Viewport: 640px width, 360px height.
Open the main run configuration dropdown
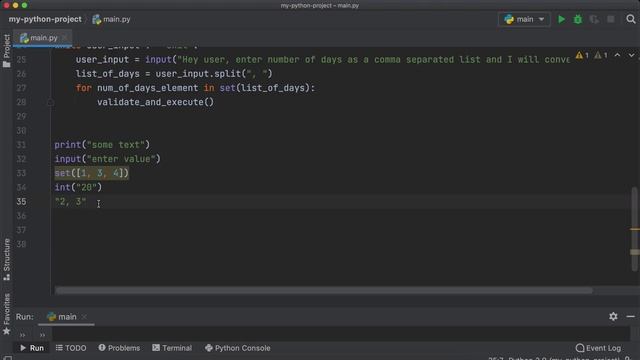[524, 19]
